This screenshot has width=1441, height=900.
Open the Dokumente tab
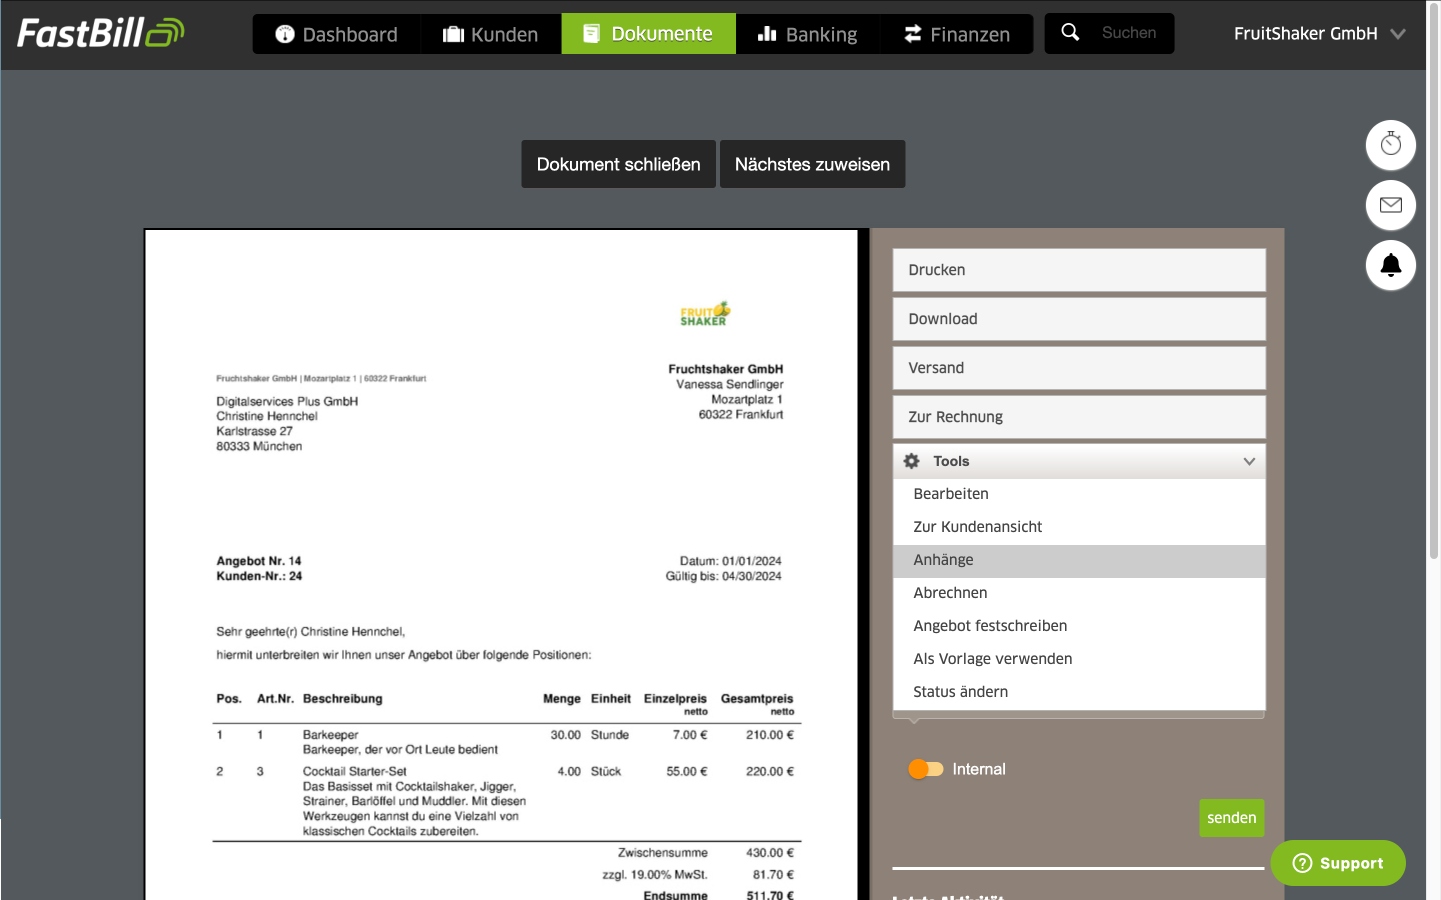pos(649,34)
